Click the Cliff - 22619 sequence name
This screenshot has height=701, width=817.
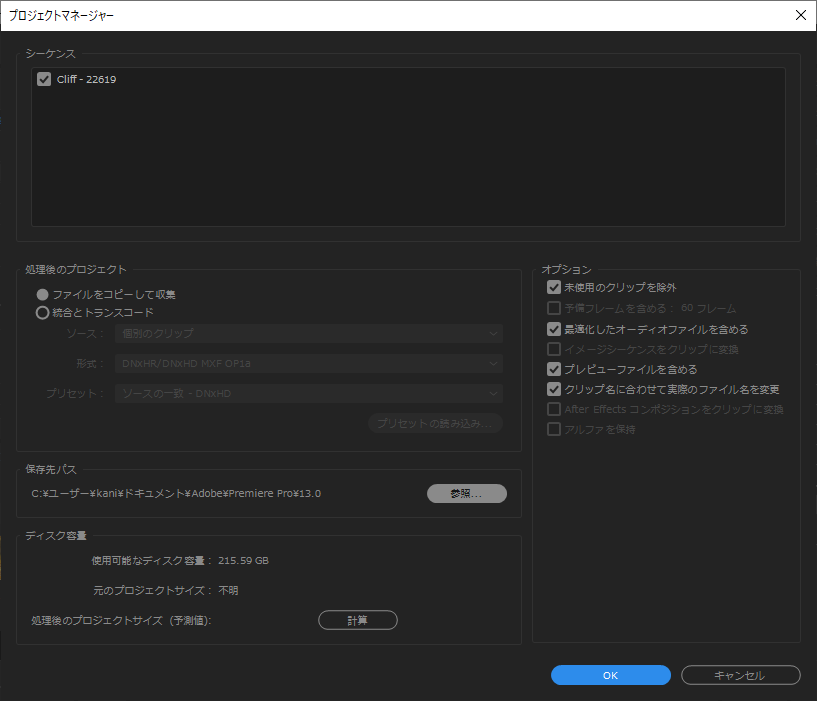click(86, 79)
